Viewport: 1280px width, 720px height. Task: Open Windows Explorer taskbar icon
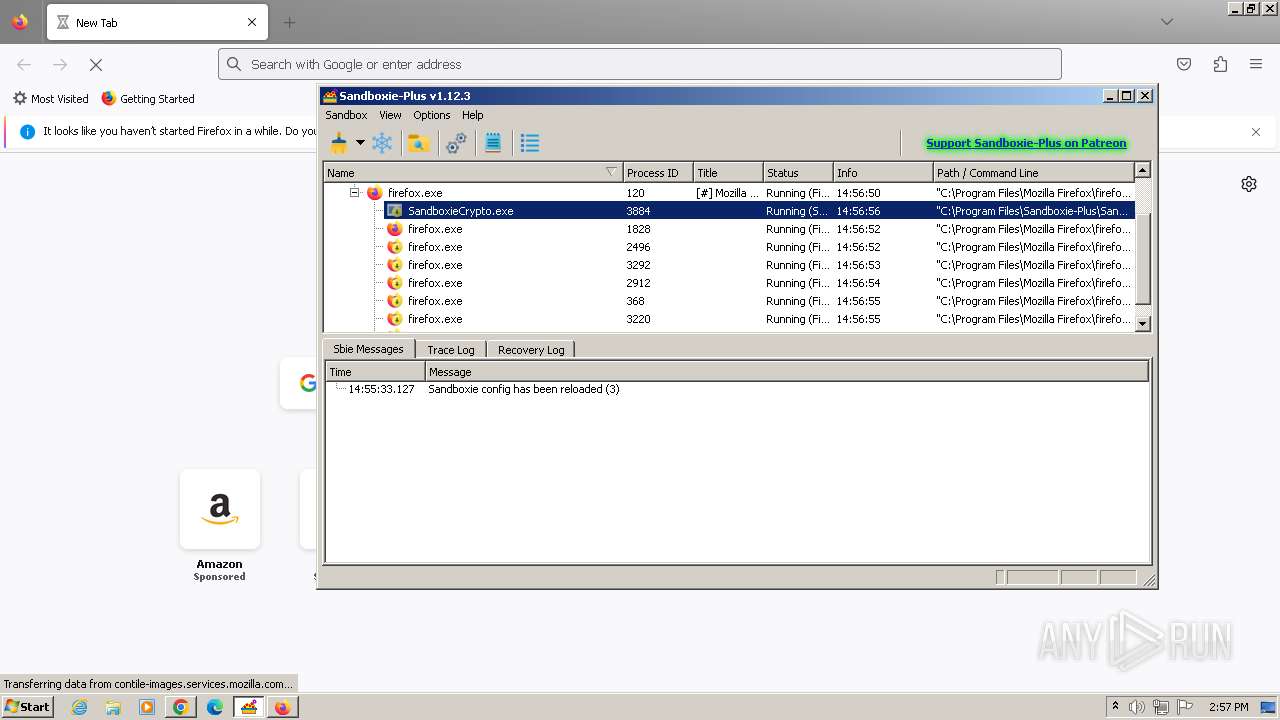point(113,707)
